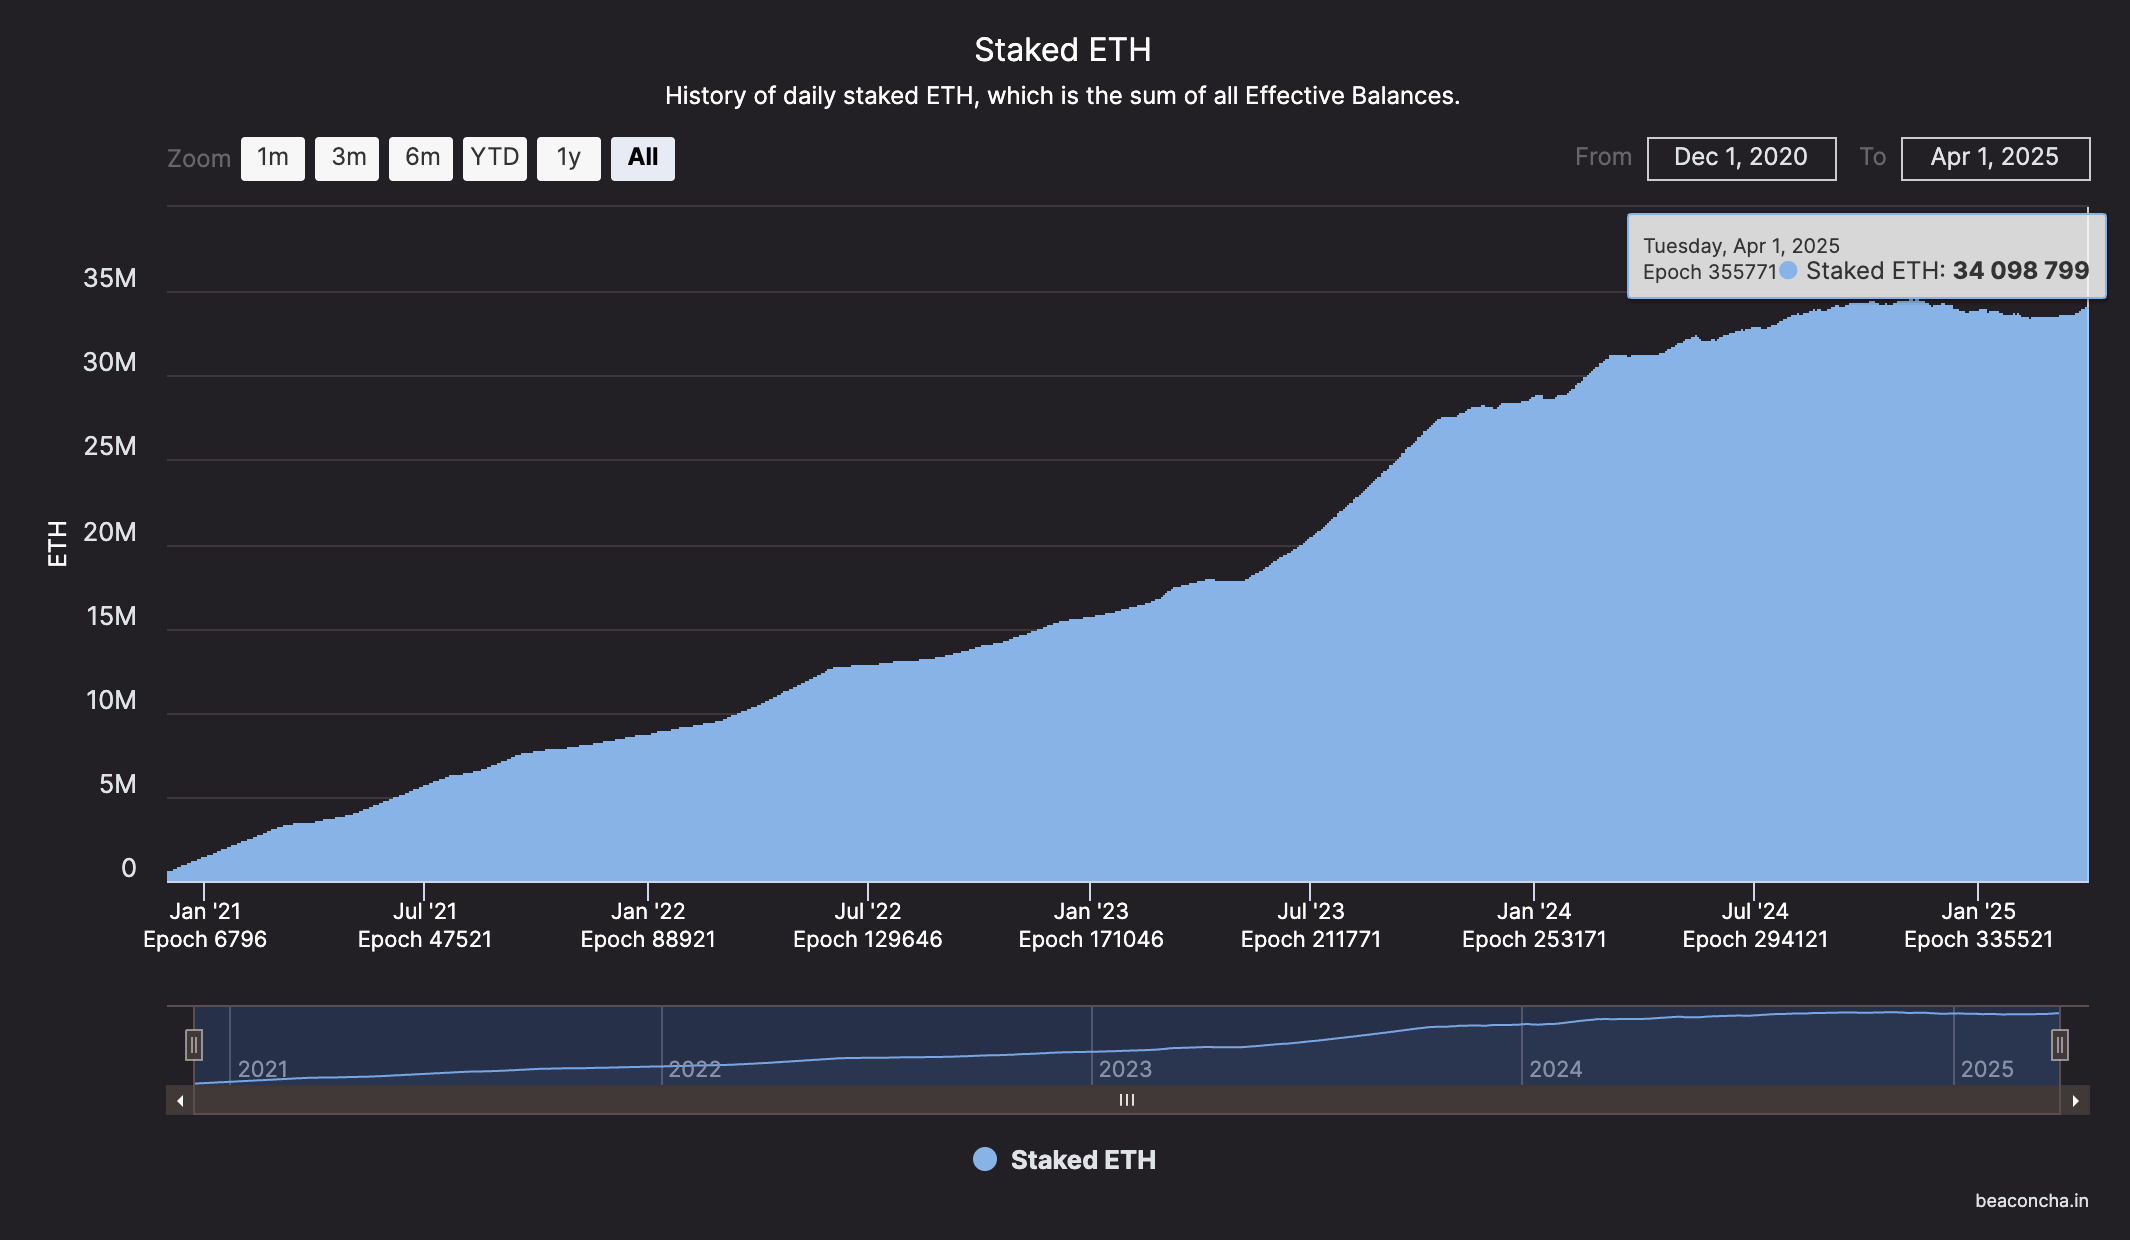
Task: Edit the To date field
Action: tap(1995, 158)
